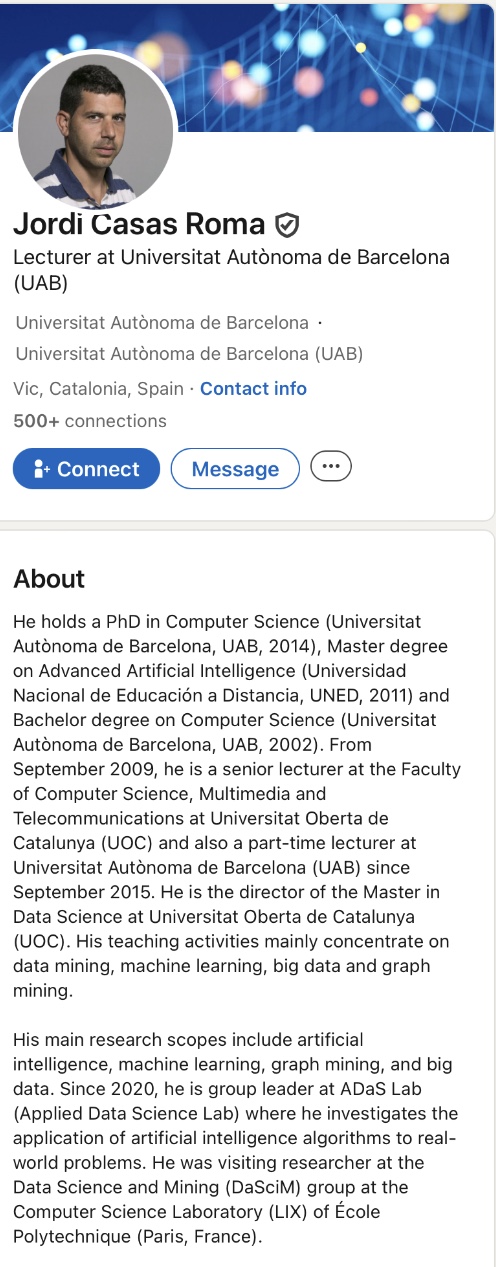Click the first About paragraph about PhD
Screen dimensions: 496x1267
click(x=237, y=804)
